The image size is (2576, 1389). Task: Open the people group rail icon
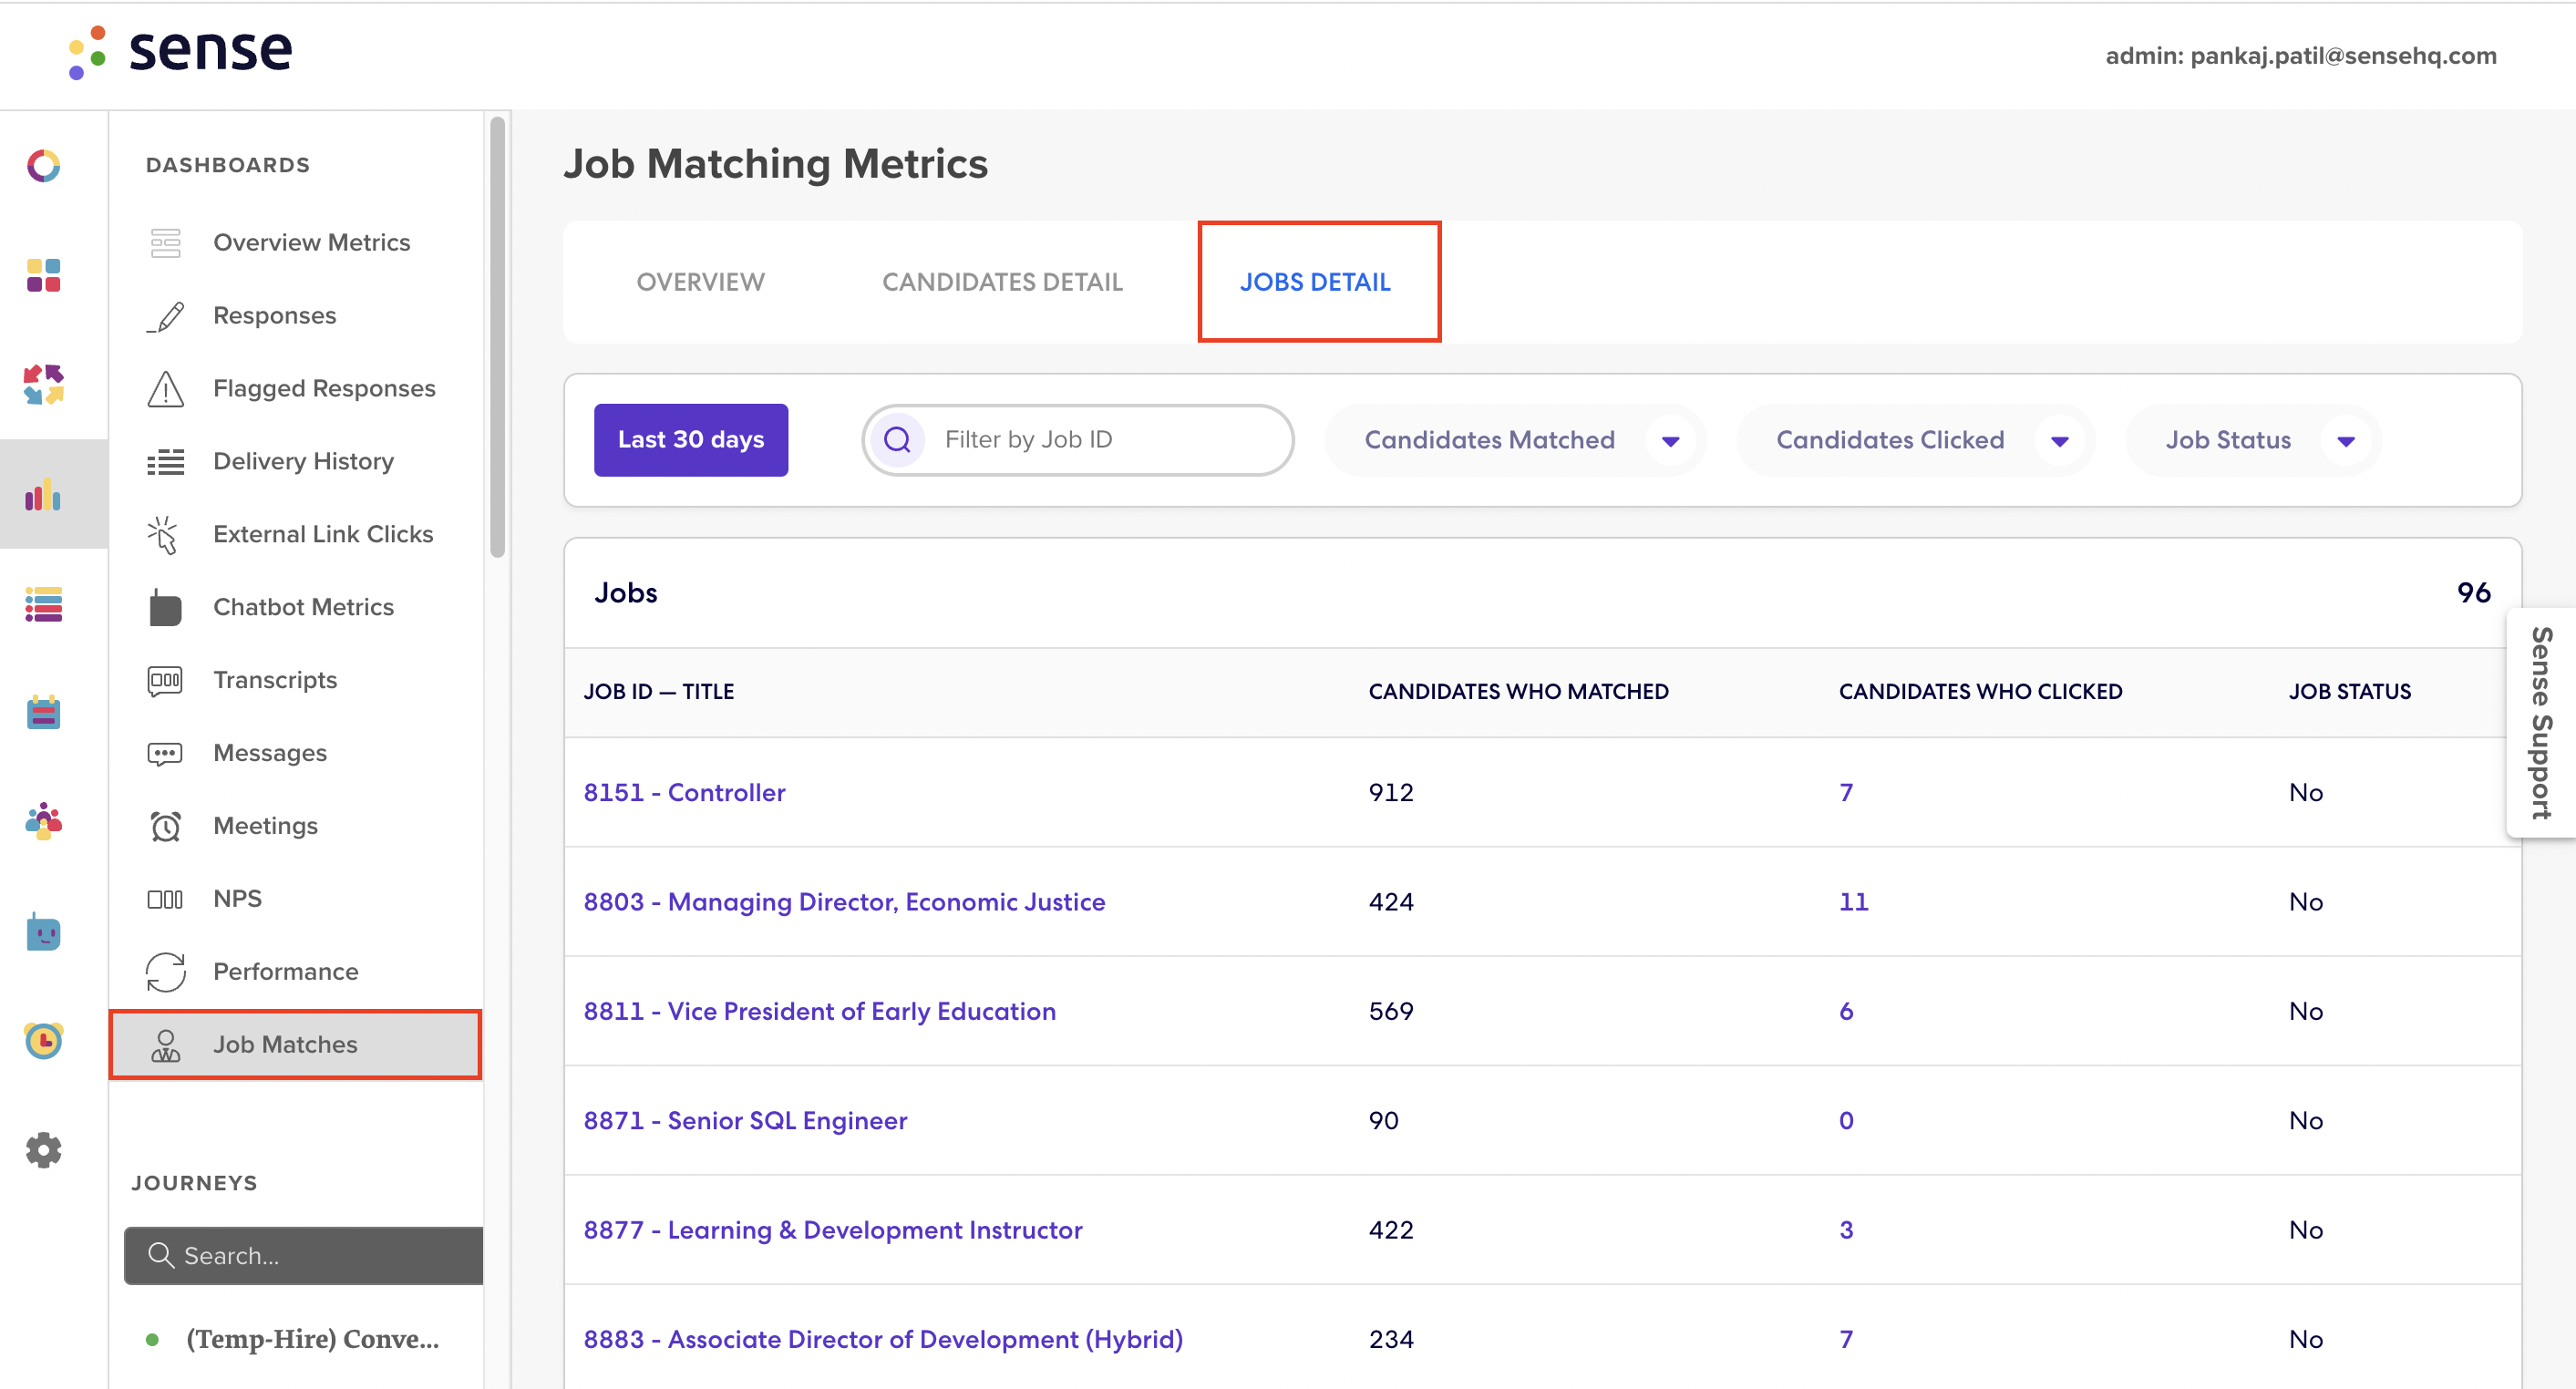(x=43, y=821)
